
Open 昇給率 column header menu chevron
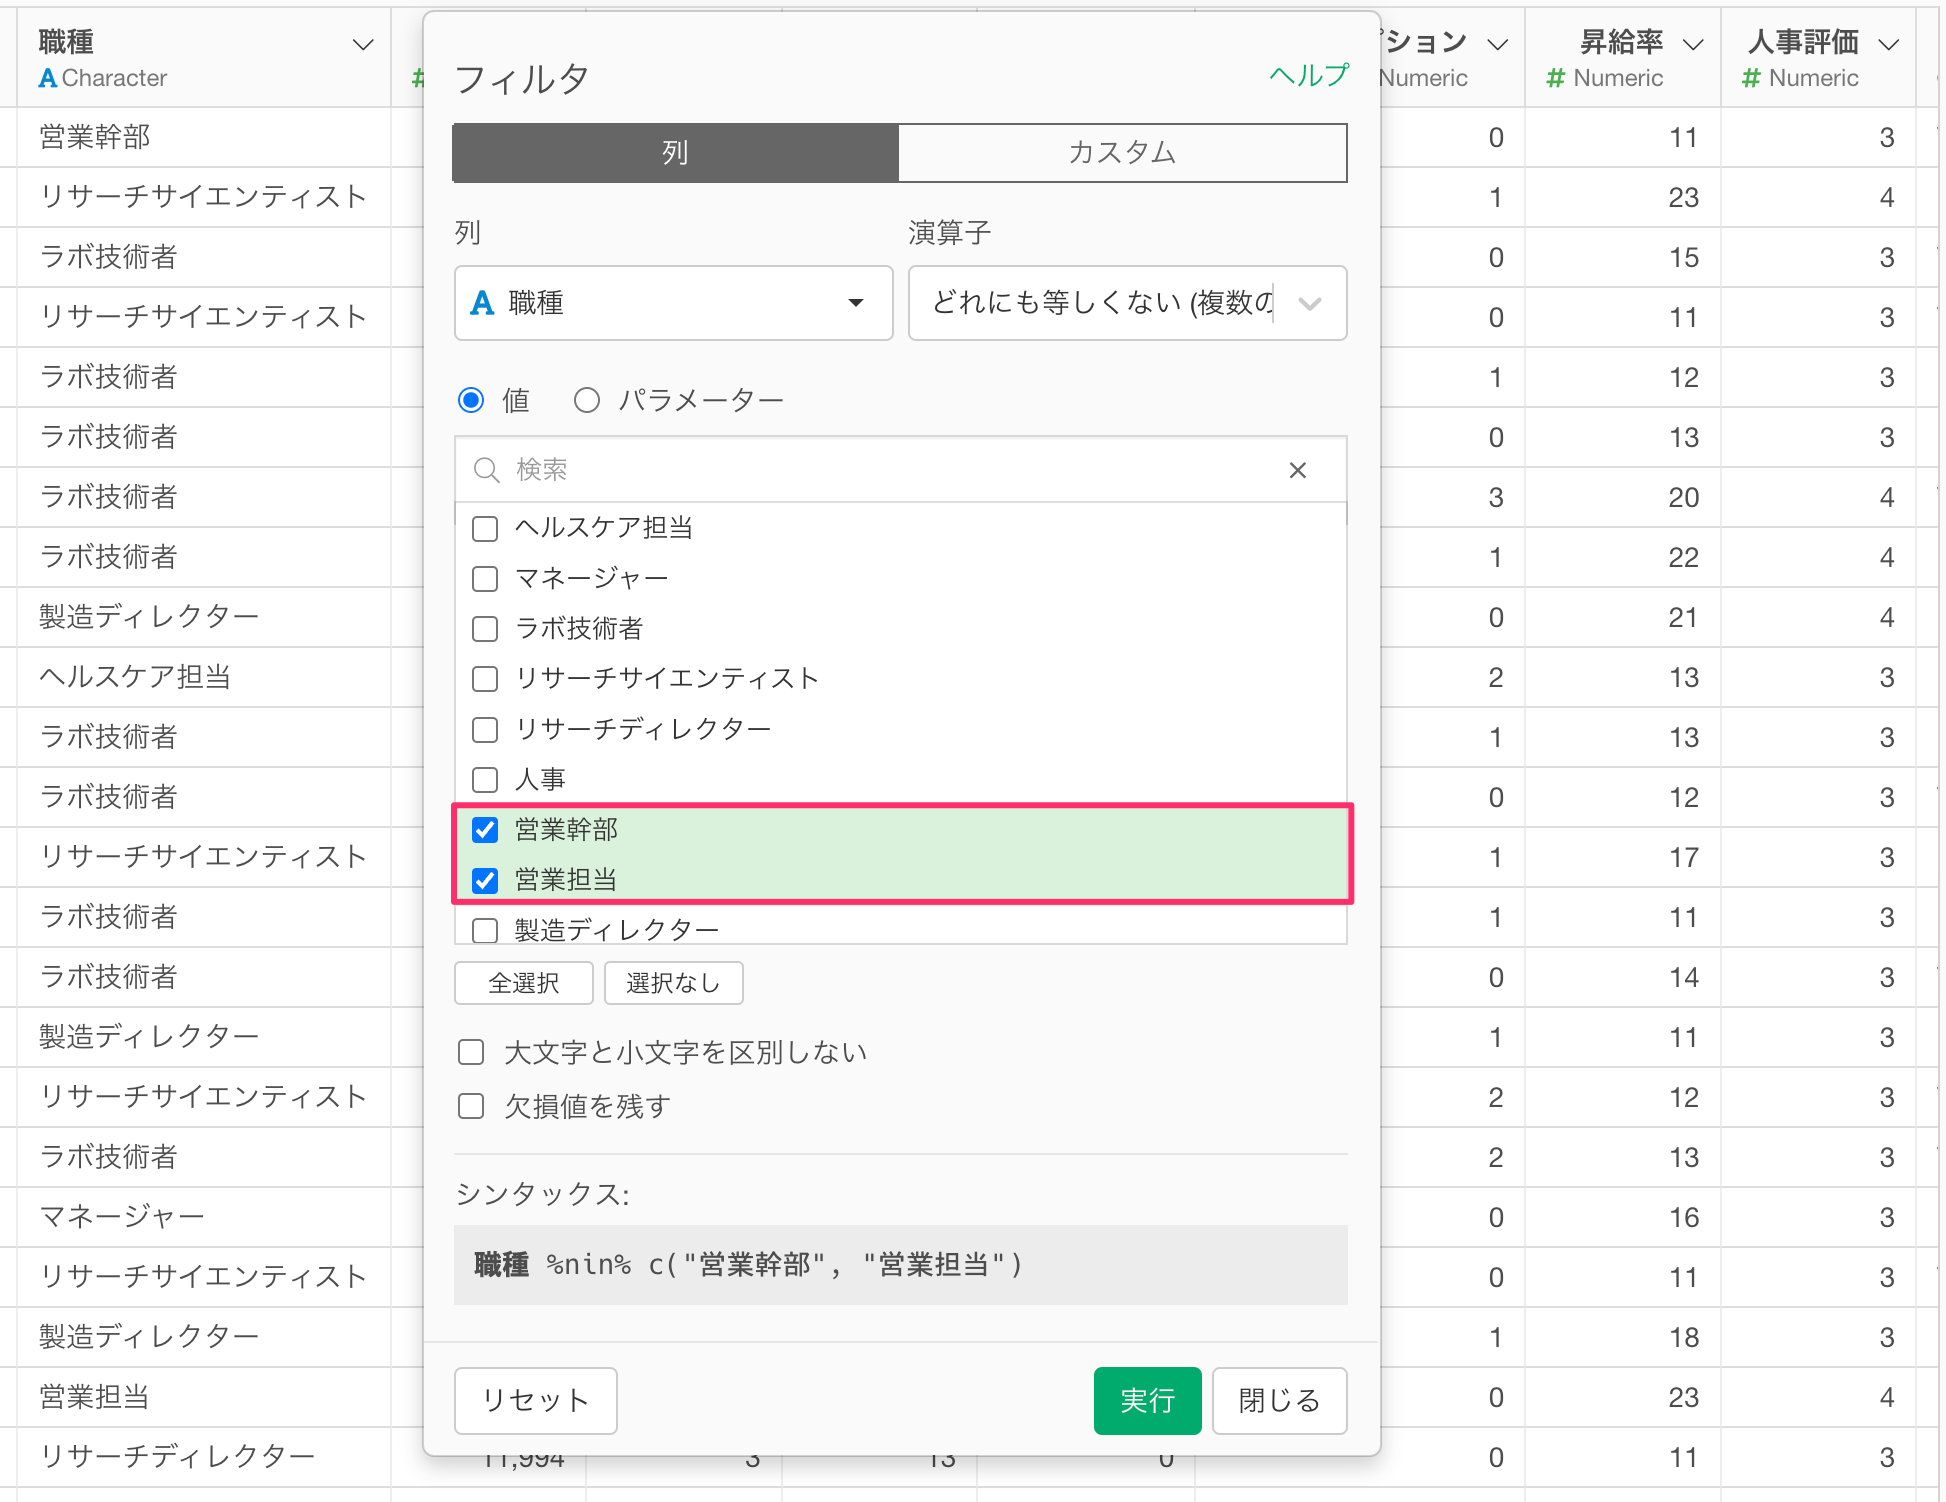coord(1692,44)
